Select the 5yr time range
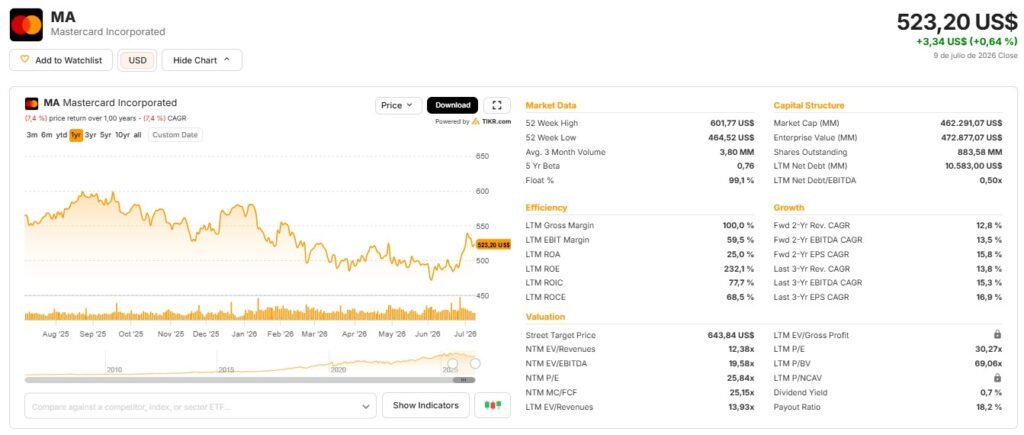 point(106,135)
